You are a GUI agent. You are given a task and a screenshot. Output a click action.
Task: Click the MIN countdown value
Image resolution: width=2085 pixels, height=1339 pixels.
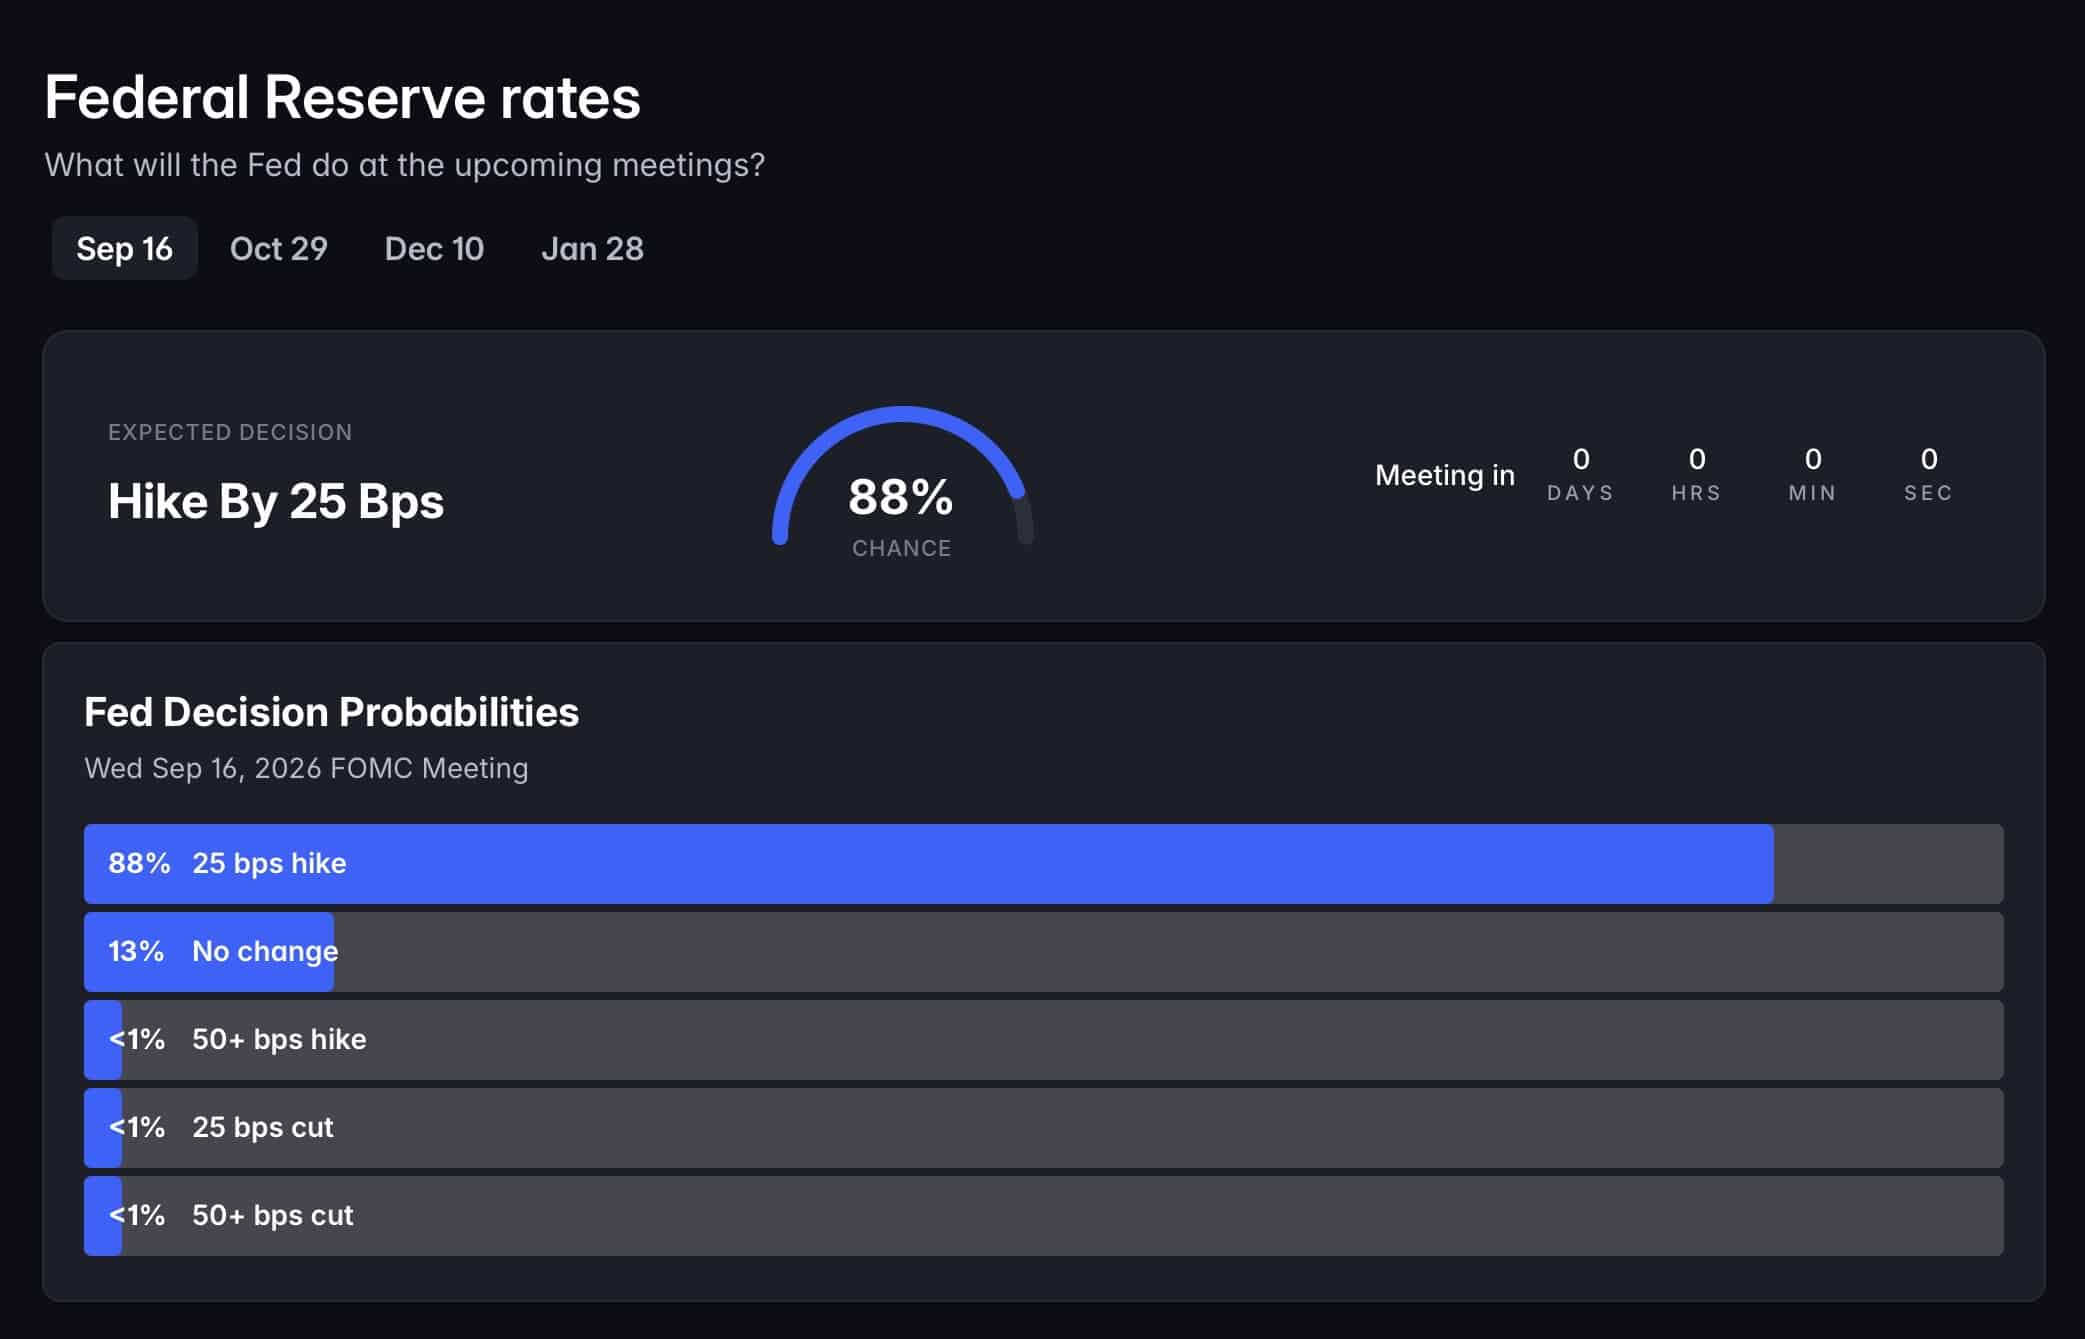point(1813,459)
